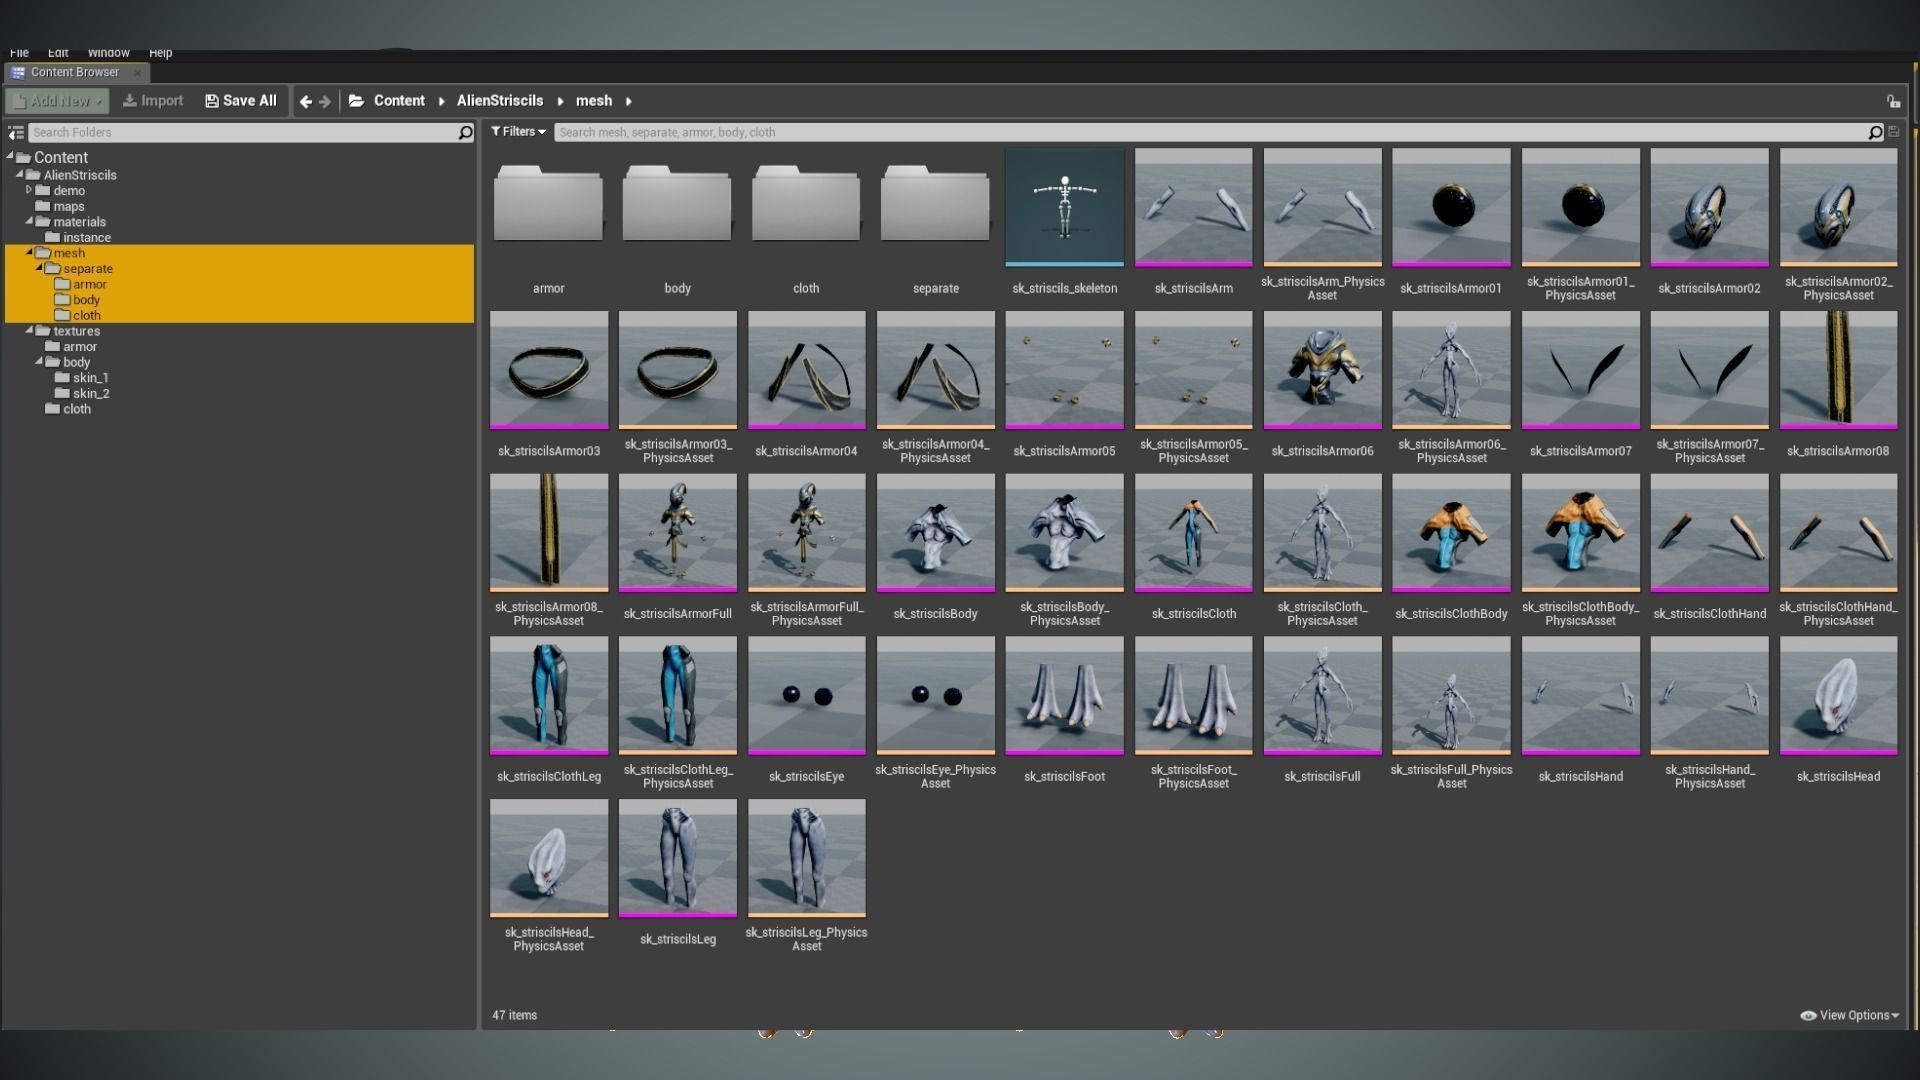Click the folder search magnifier icon

pos(465,132)
